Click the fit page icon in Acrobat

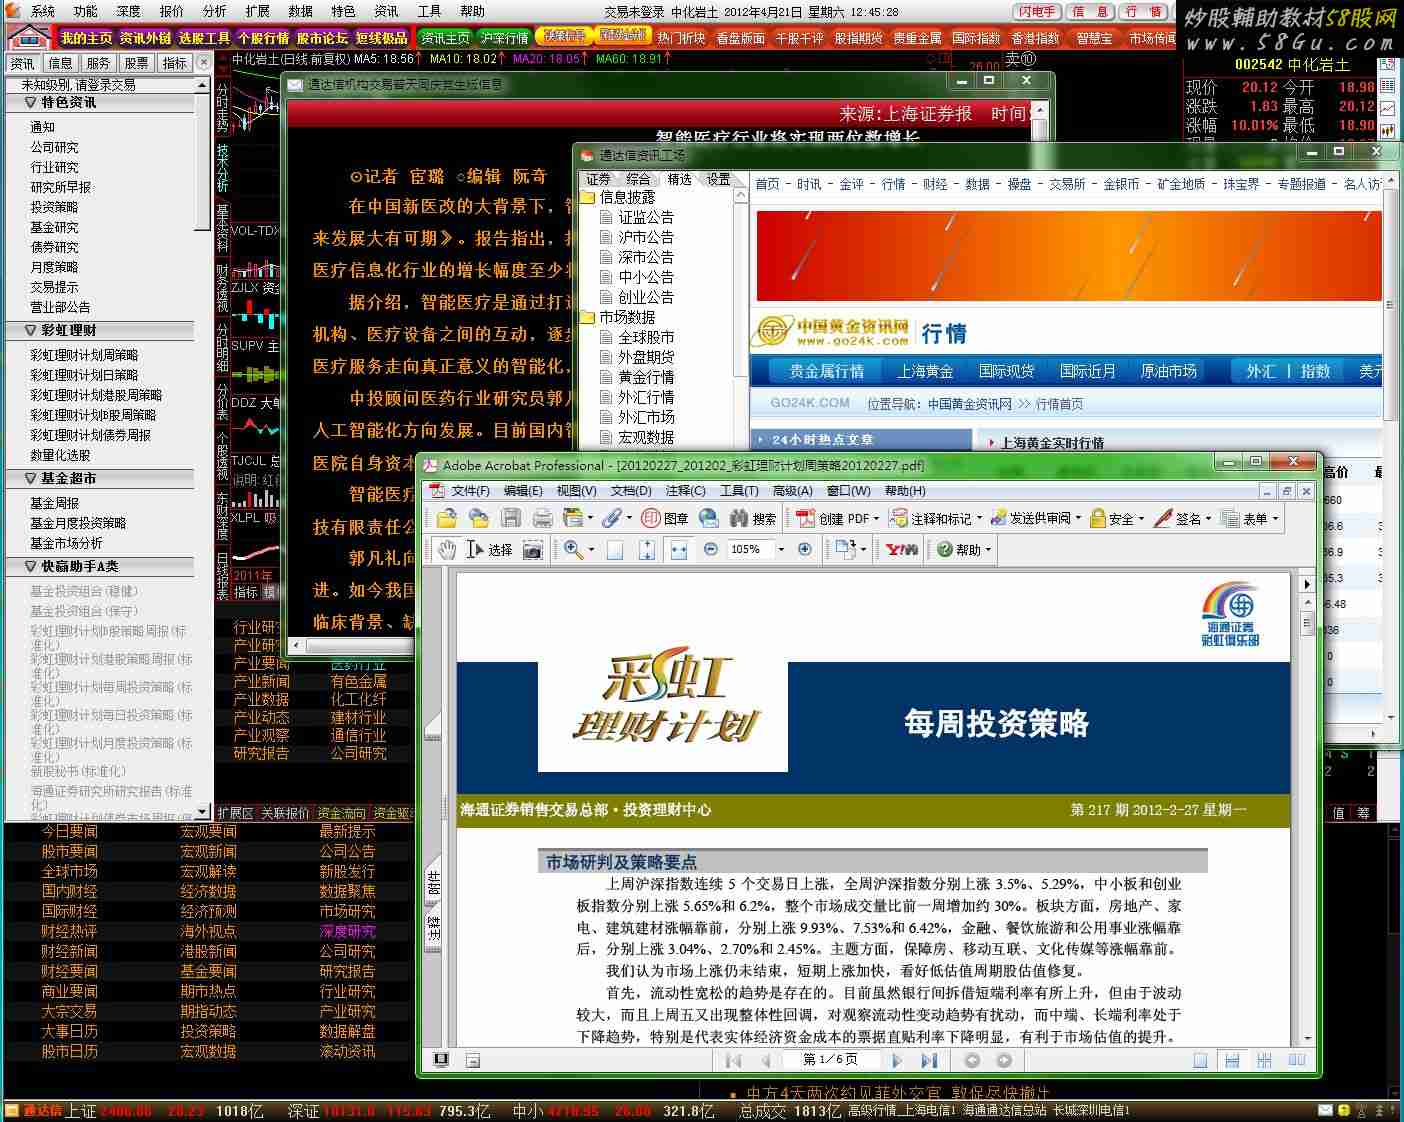tap(615, 549)
